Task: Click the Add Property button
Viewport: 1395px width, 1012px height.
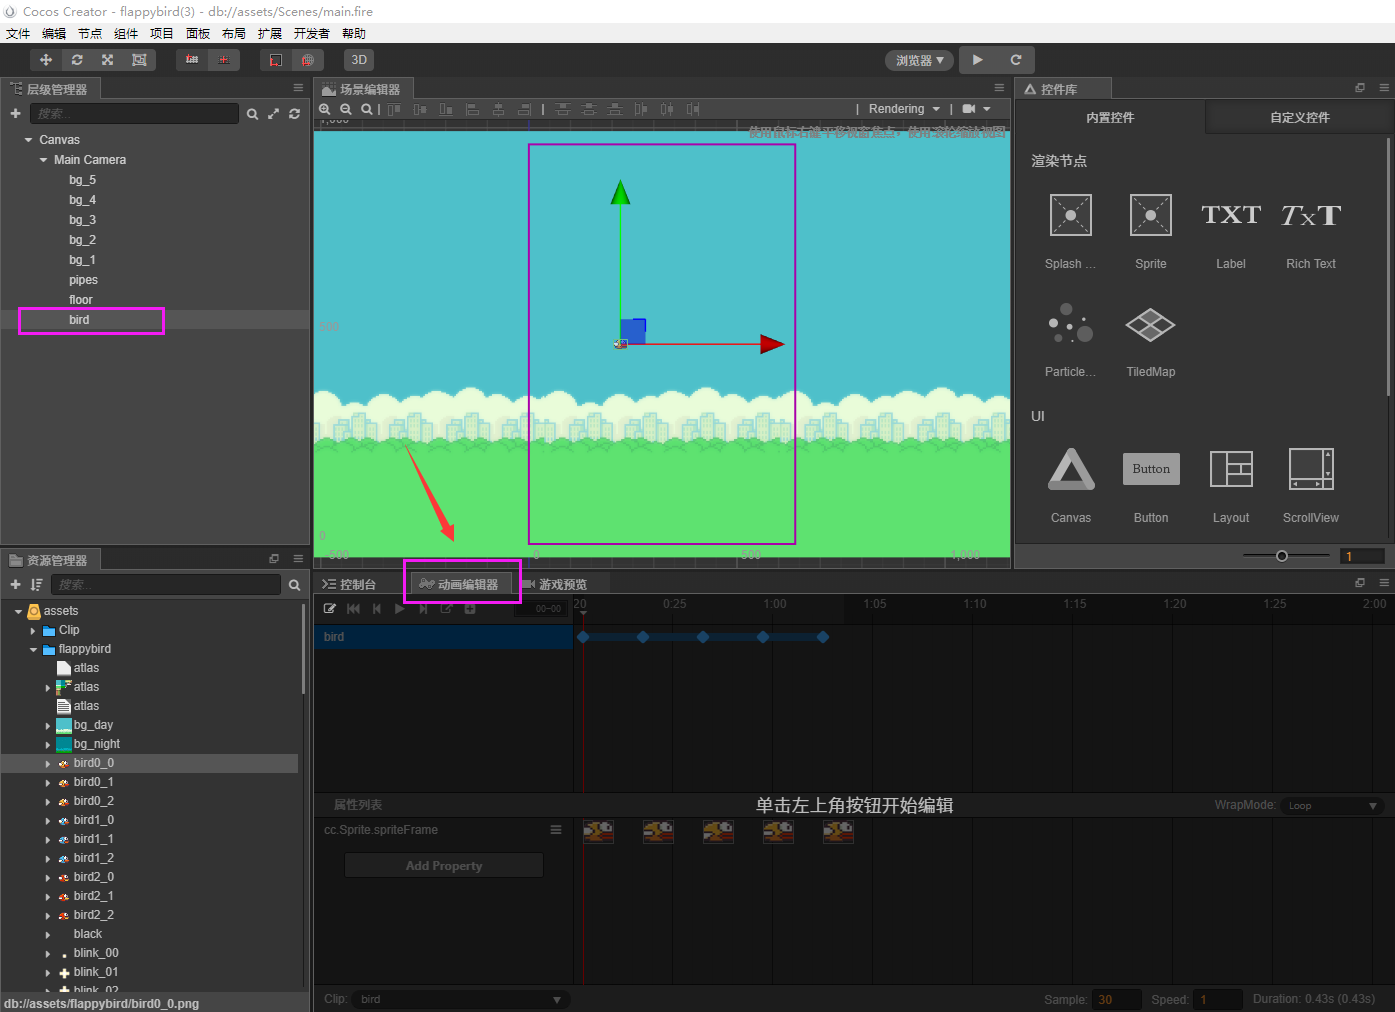Action: tap(444, 866)
